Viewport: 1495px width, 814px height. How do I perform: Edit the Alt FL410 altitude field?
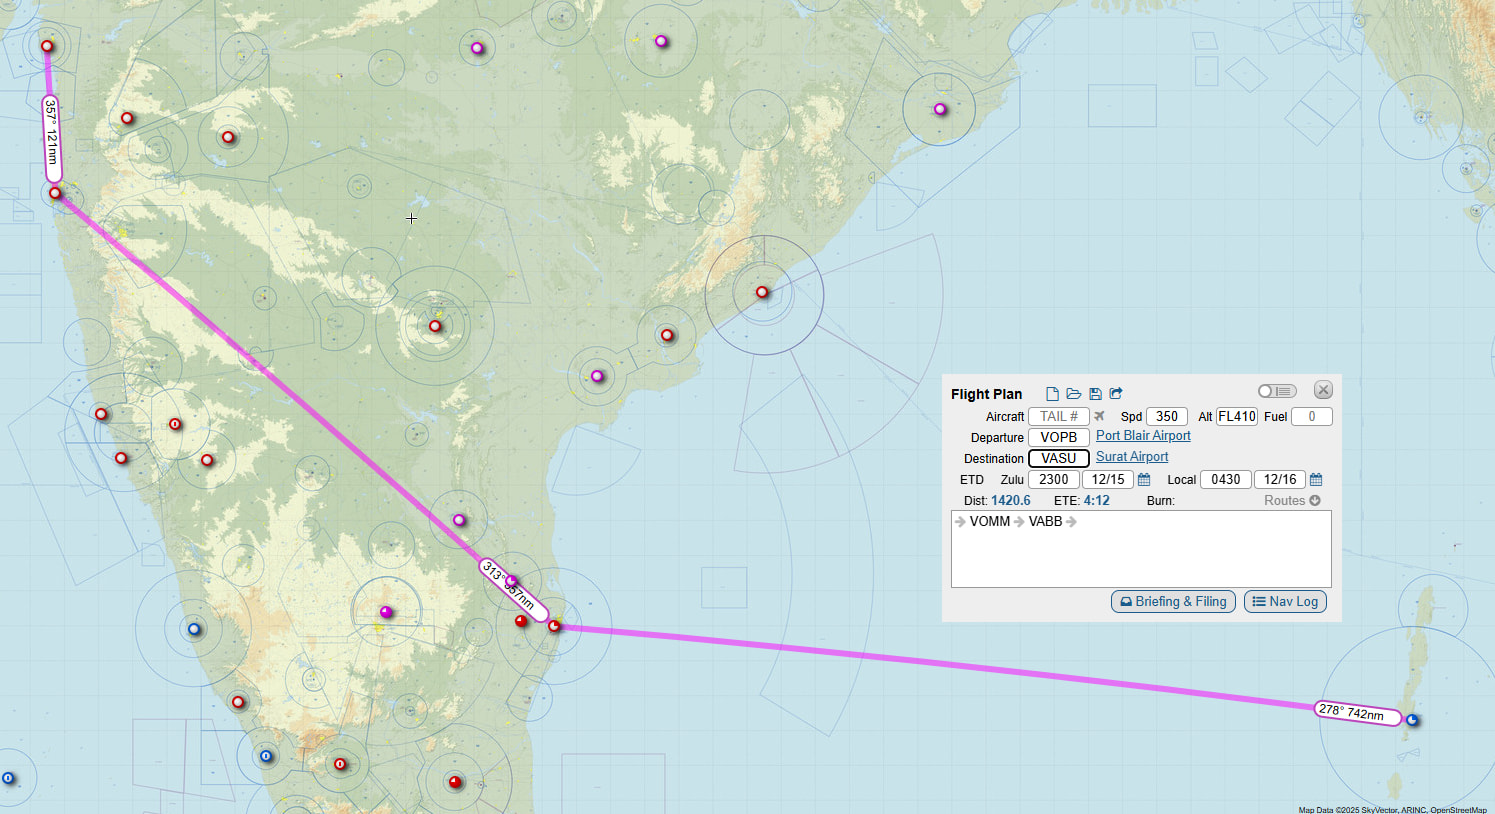1236,417
